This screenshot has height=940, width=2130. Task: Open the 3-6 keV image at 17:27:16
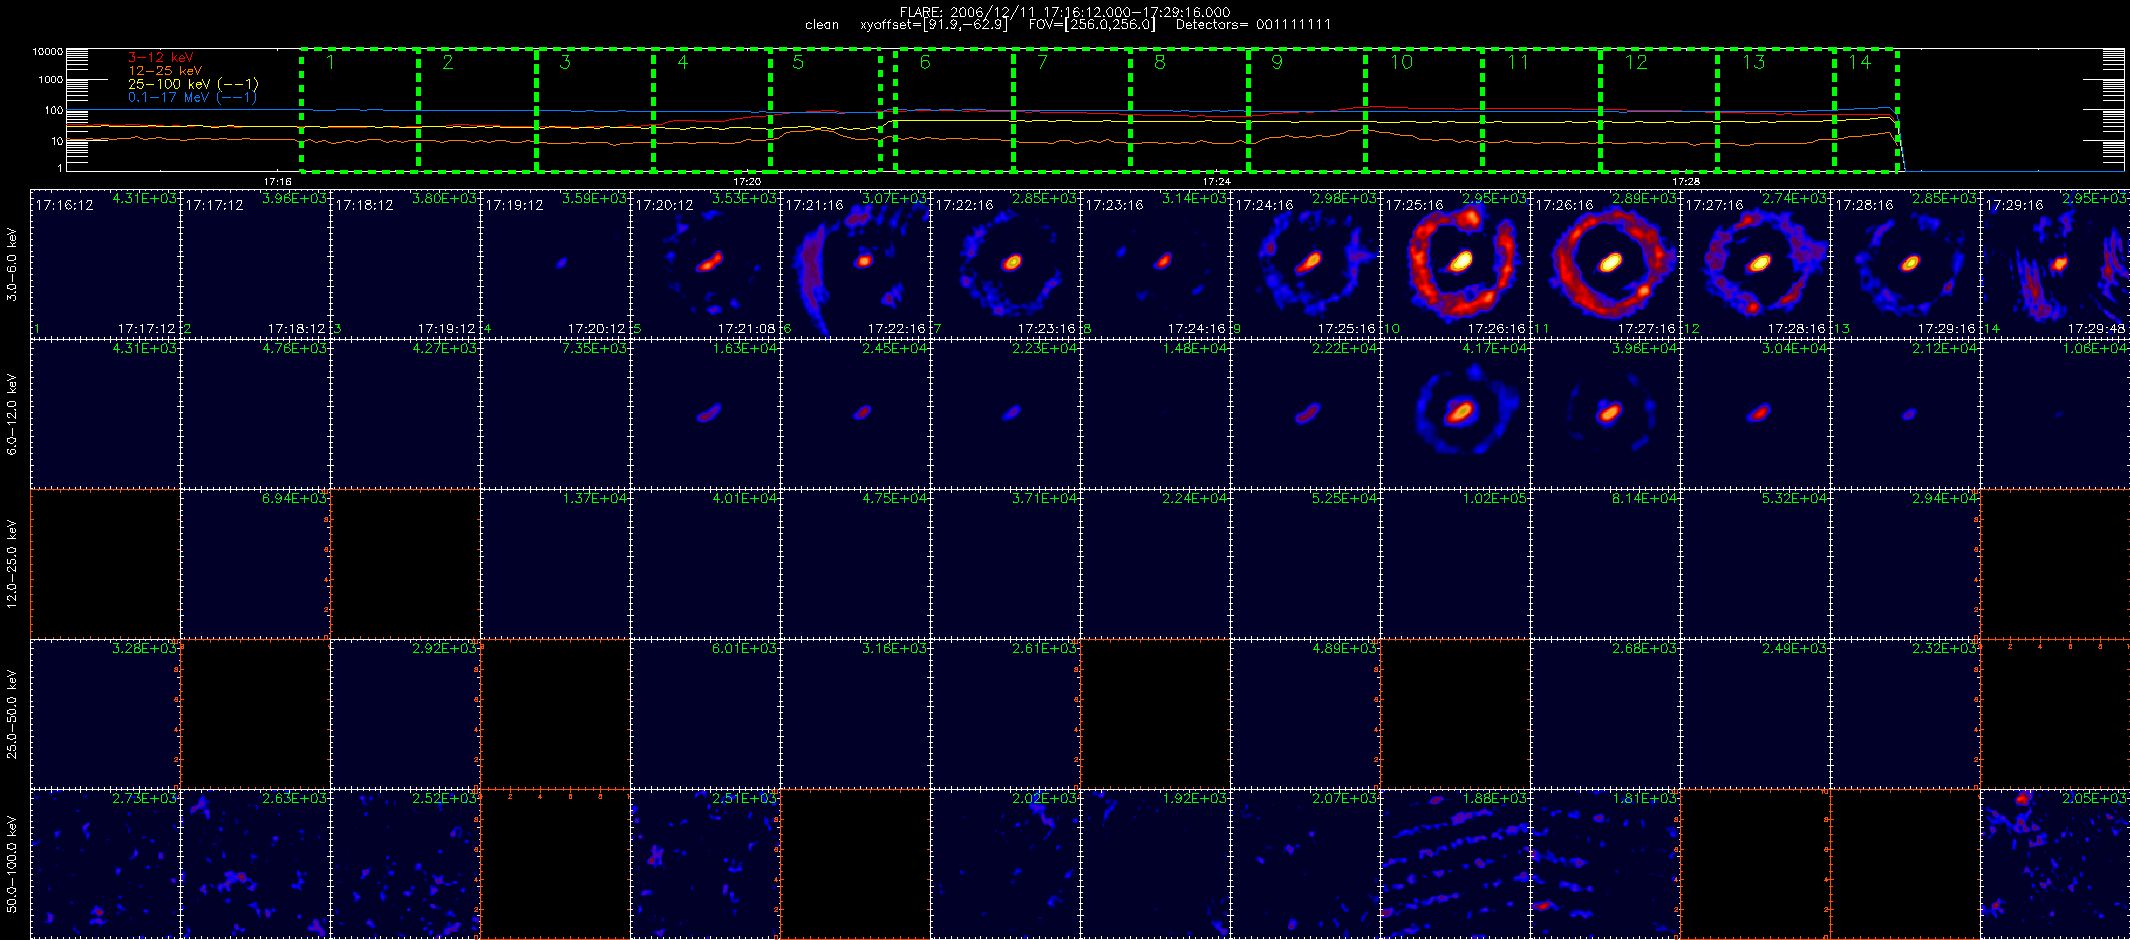pyautogui.click(x=1755, y=264)
